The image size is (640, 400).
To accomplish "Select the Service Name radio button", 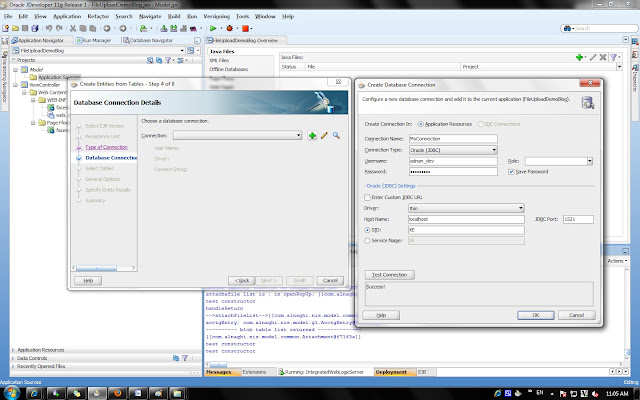I will pyautogui.click(x=367, y=241).
